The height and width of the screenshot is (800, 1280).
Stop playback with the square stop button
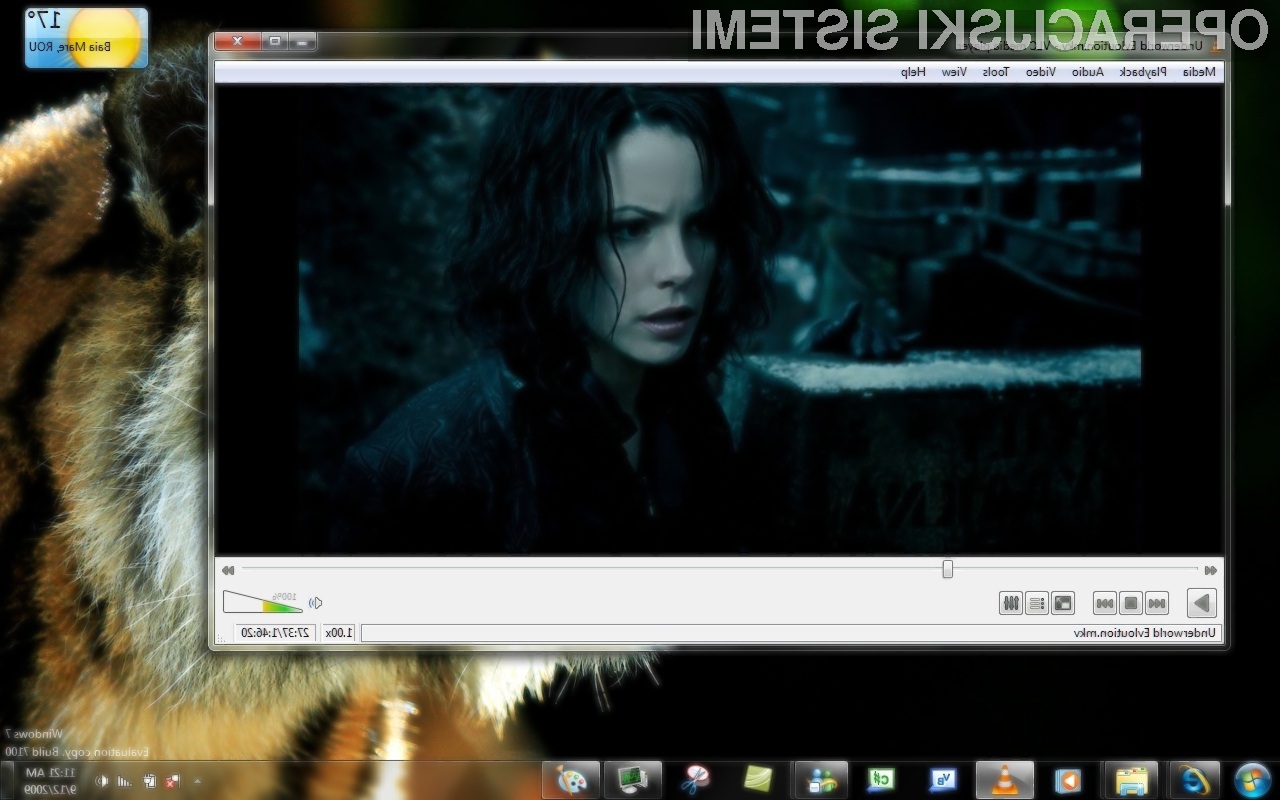[x=1130, y=603]
